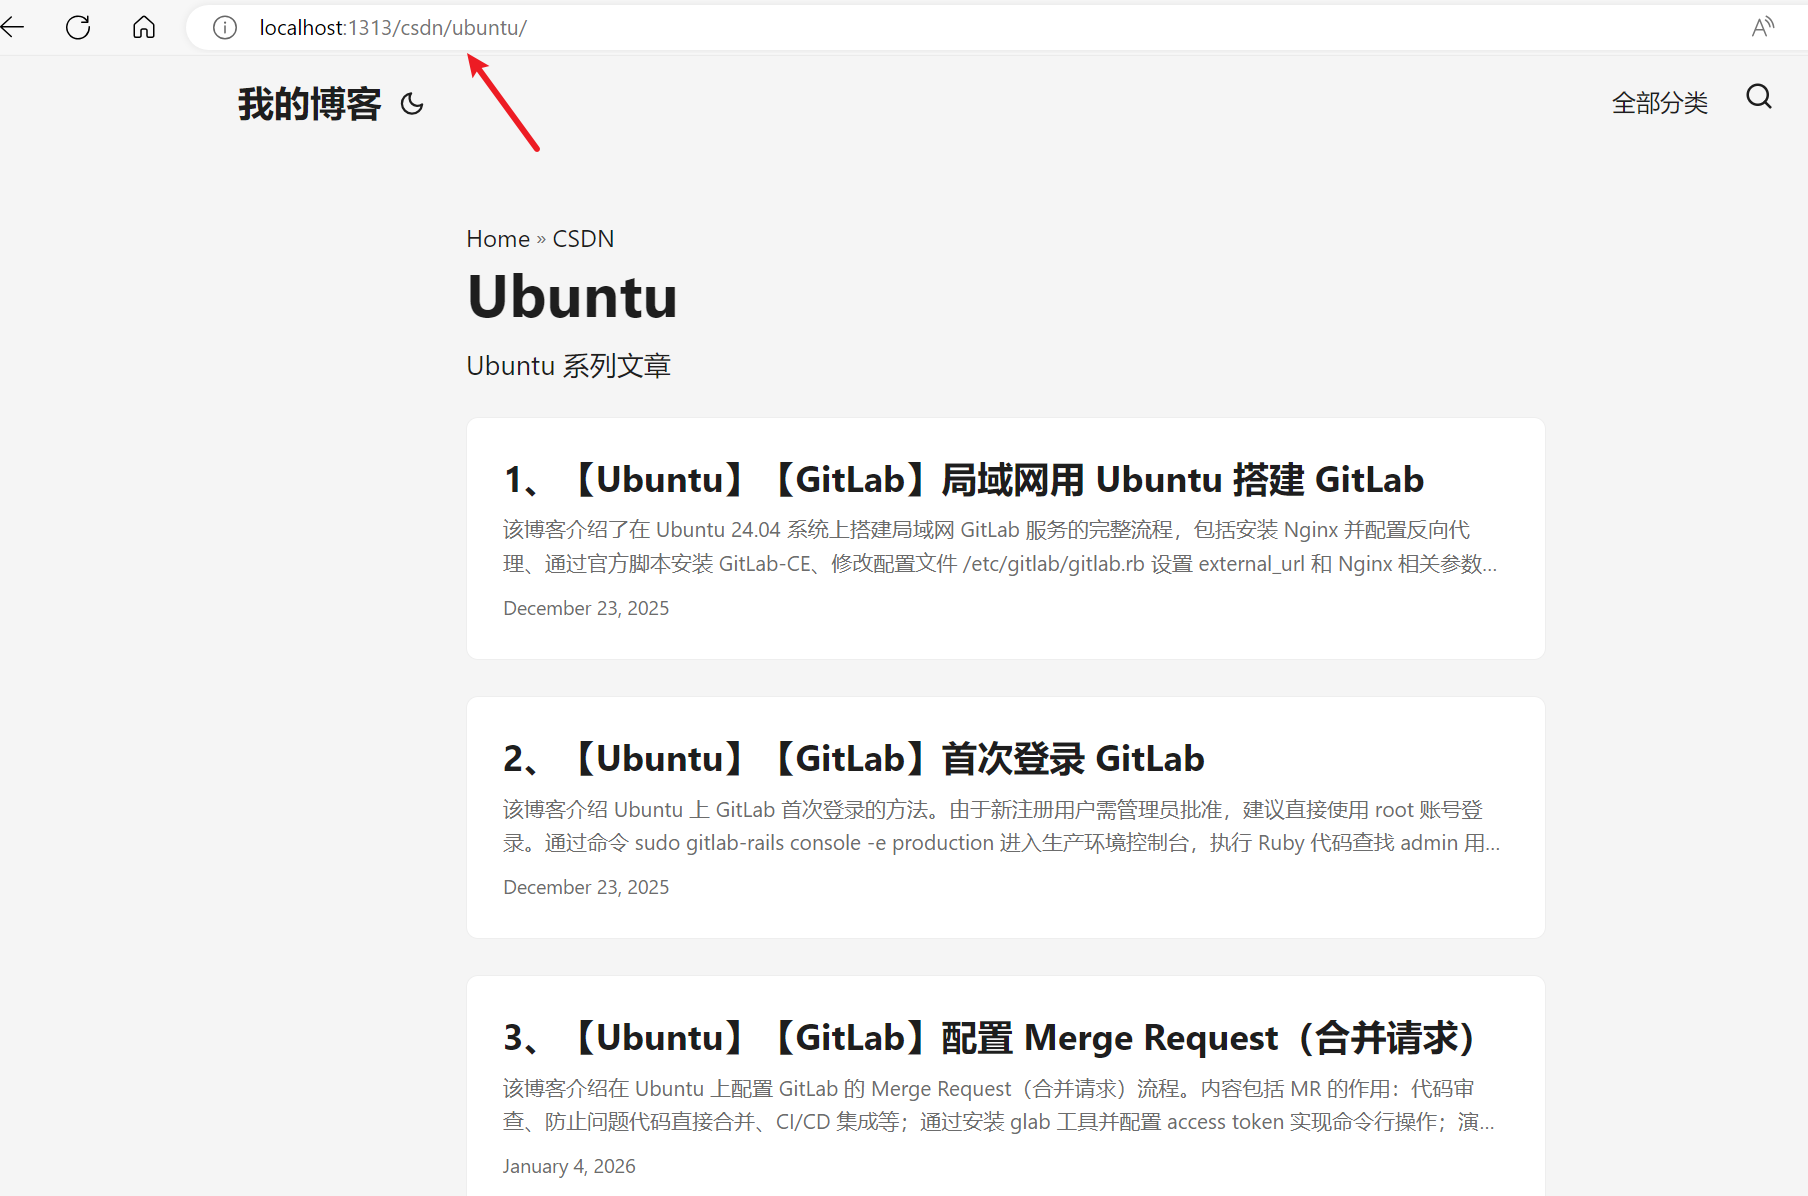Open the 我的博客 site title link
Image resolution: width=1808 pixels, height=1196 pixels.
310,104
